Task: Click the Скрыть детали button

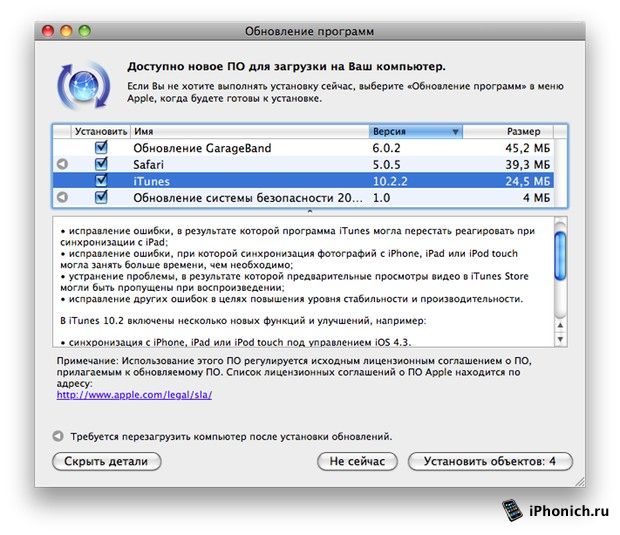Action: (x=107, y=461)
